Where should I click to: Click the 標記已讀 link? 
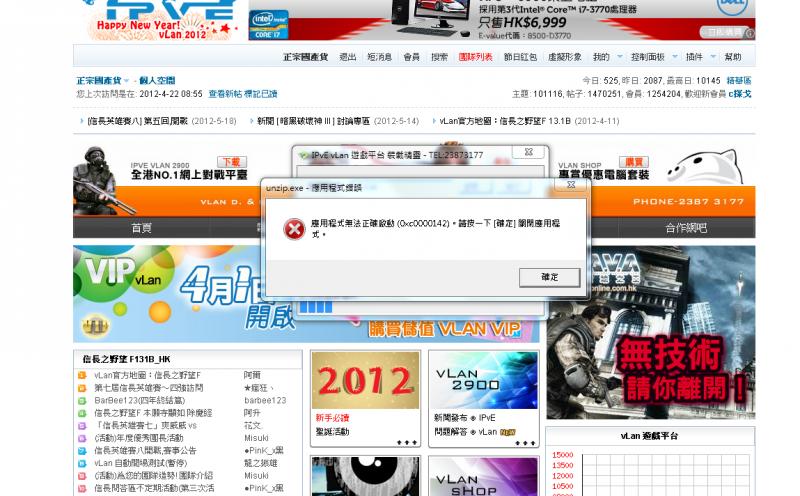coord(261,94)
